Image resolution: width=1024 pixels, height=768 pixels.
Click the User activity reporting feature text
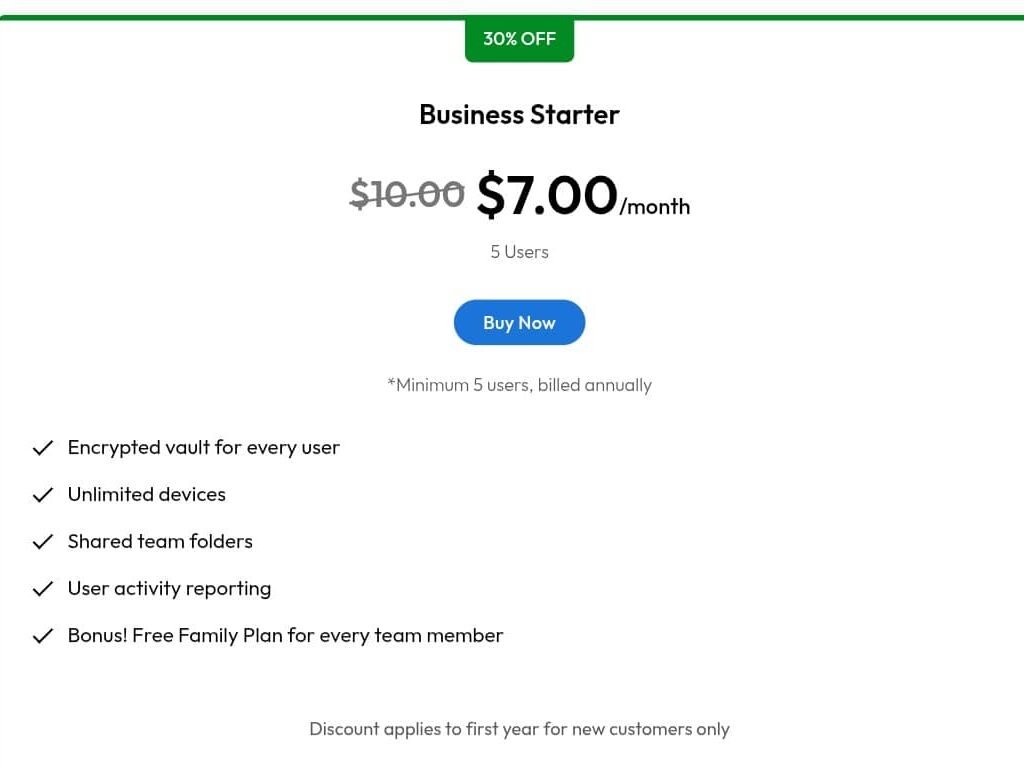pyautogui.click(x=169, y=589)
